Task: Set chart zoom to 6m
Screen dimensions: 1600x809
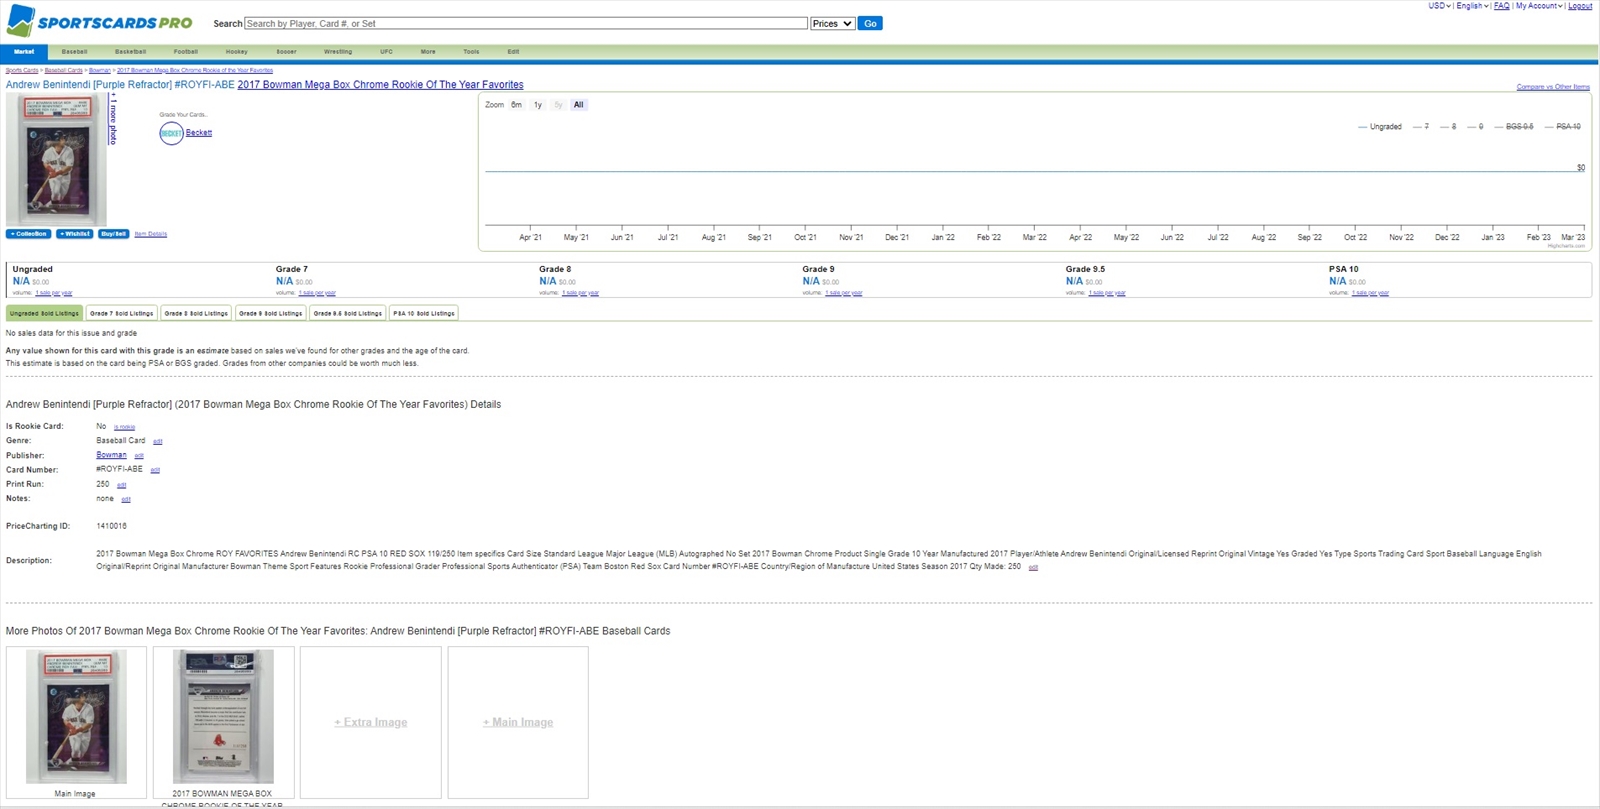Action: pos(516,105)
